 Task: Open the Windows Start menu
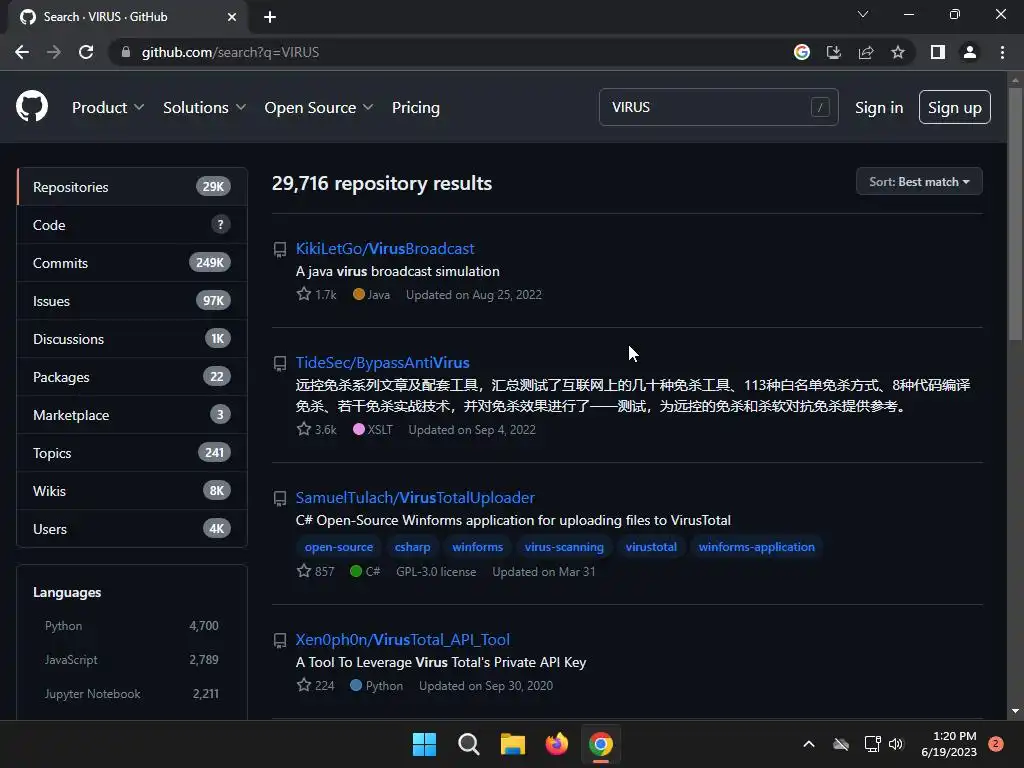424,744
